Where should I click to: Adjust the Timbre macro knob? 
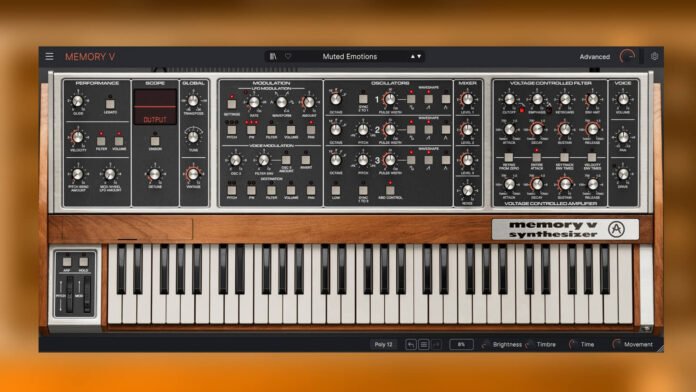click(529, 344)
